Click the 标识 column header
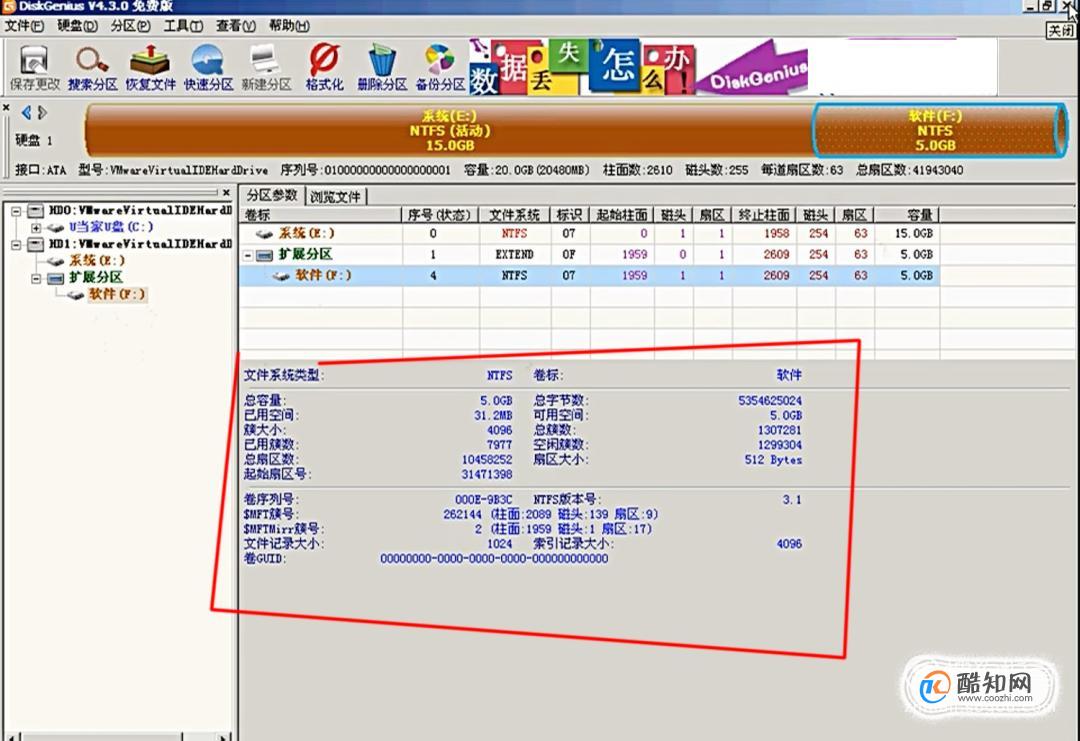Viewport: 1080px width, 741px height. (570, 215)
